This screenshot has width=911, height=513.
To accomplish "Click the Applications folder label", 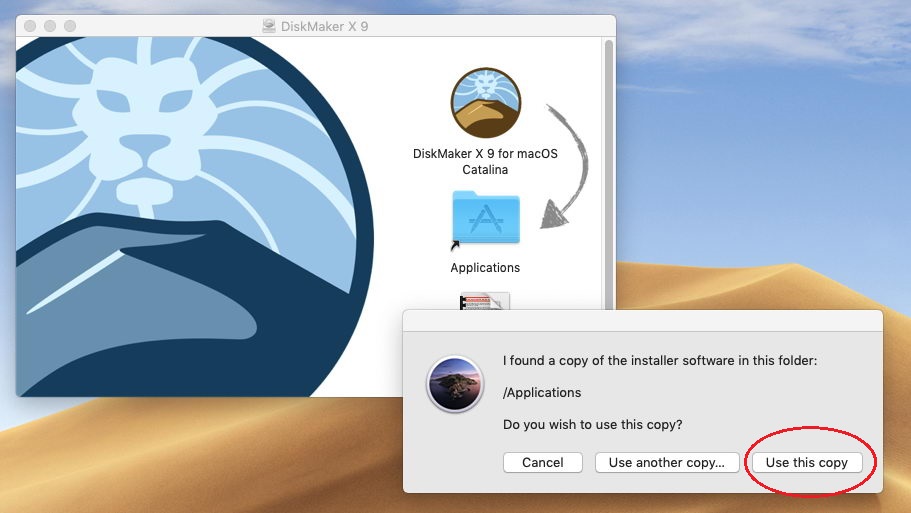I will click(485, 268).
